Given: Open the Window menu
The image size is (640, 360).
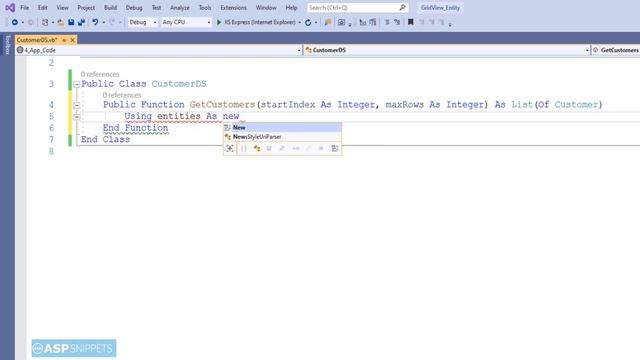Looking at the screenshot, I should [x=266, y=8].
